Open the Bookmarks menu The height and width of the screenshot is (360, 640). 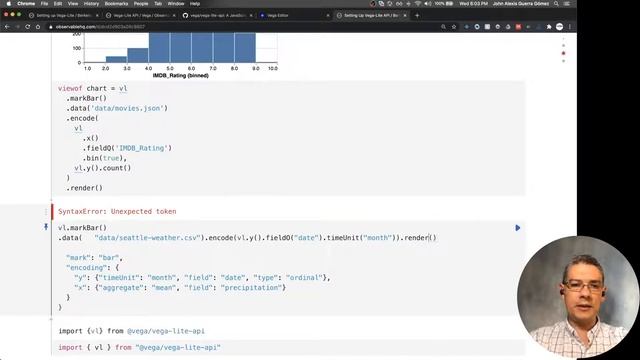coord(116,4)
